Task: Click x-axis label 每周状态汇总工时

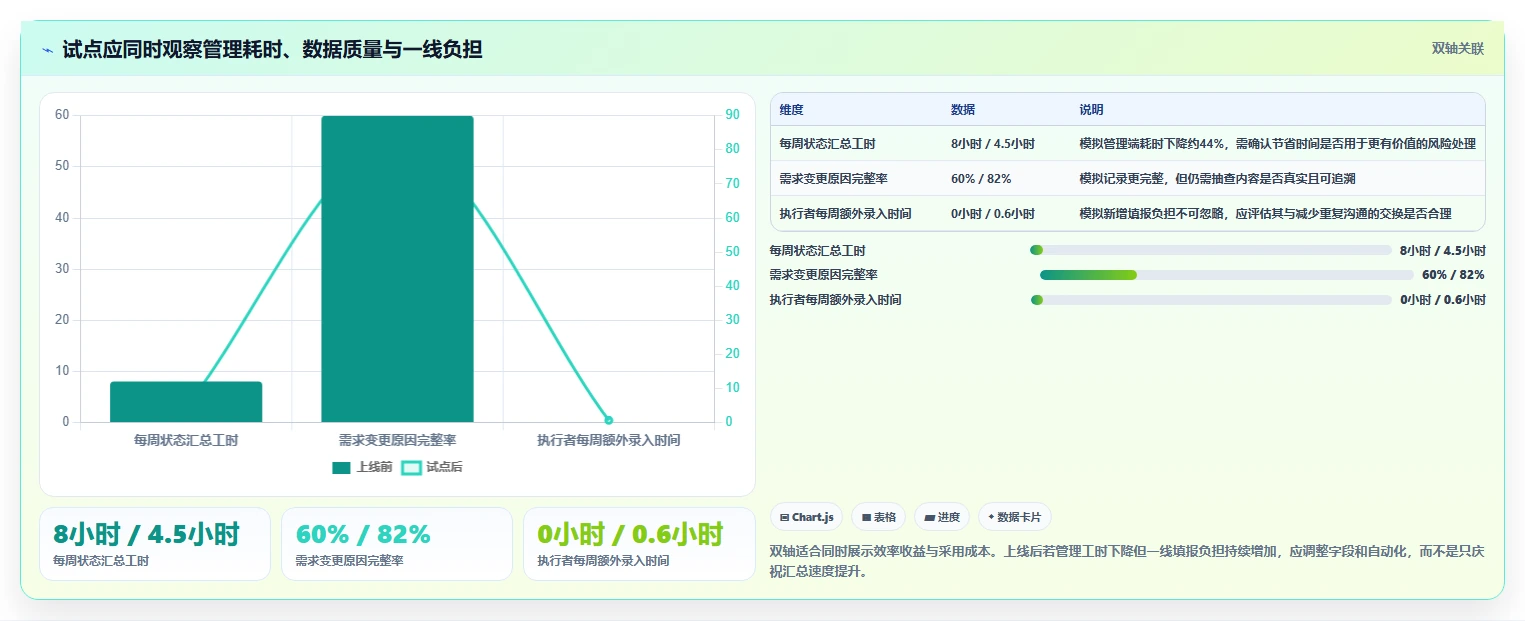Action: (186, 440)
